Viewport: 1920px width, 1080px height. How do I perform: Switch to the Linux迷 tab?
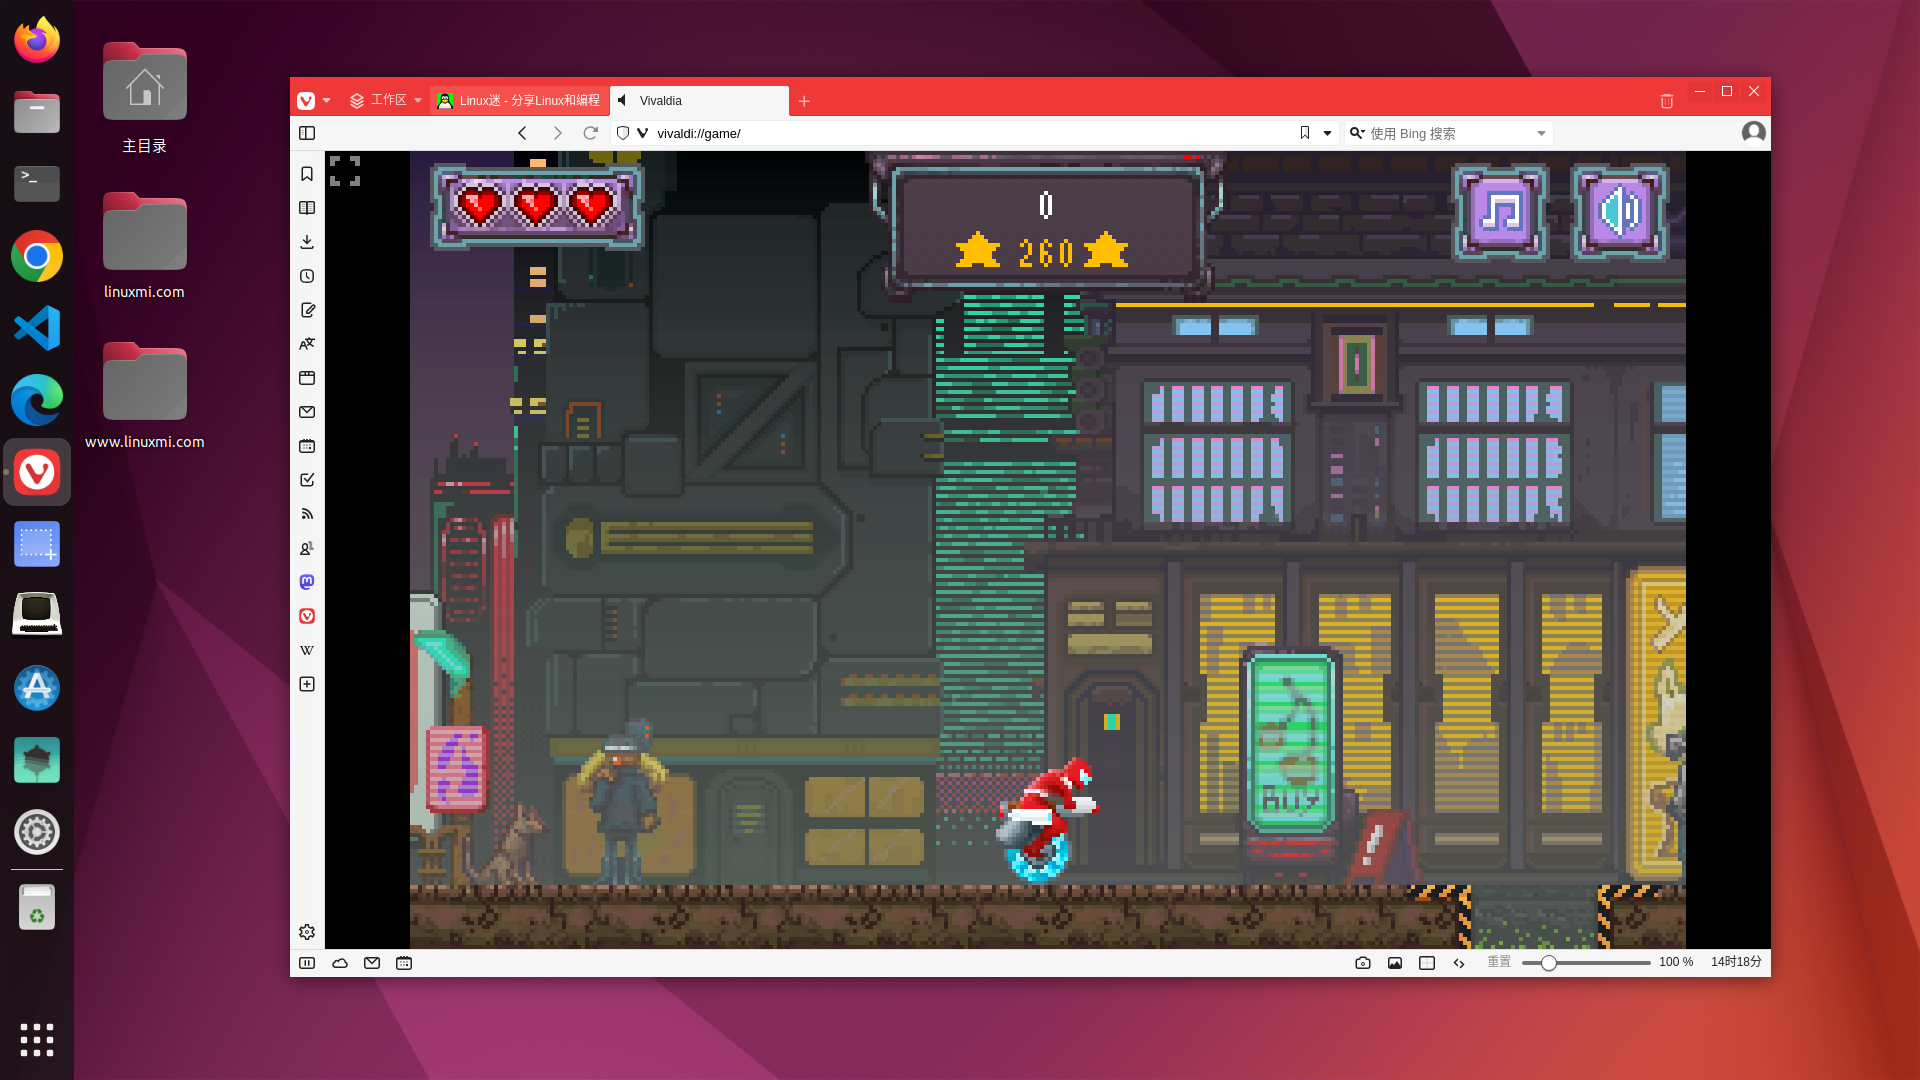pyautogui.click(x=519, y=101)
